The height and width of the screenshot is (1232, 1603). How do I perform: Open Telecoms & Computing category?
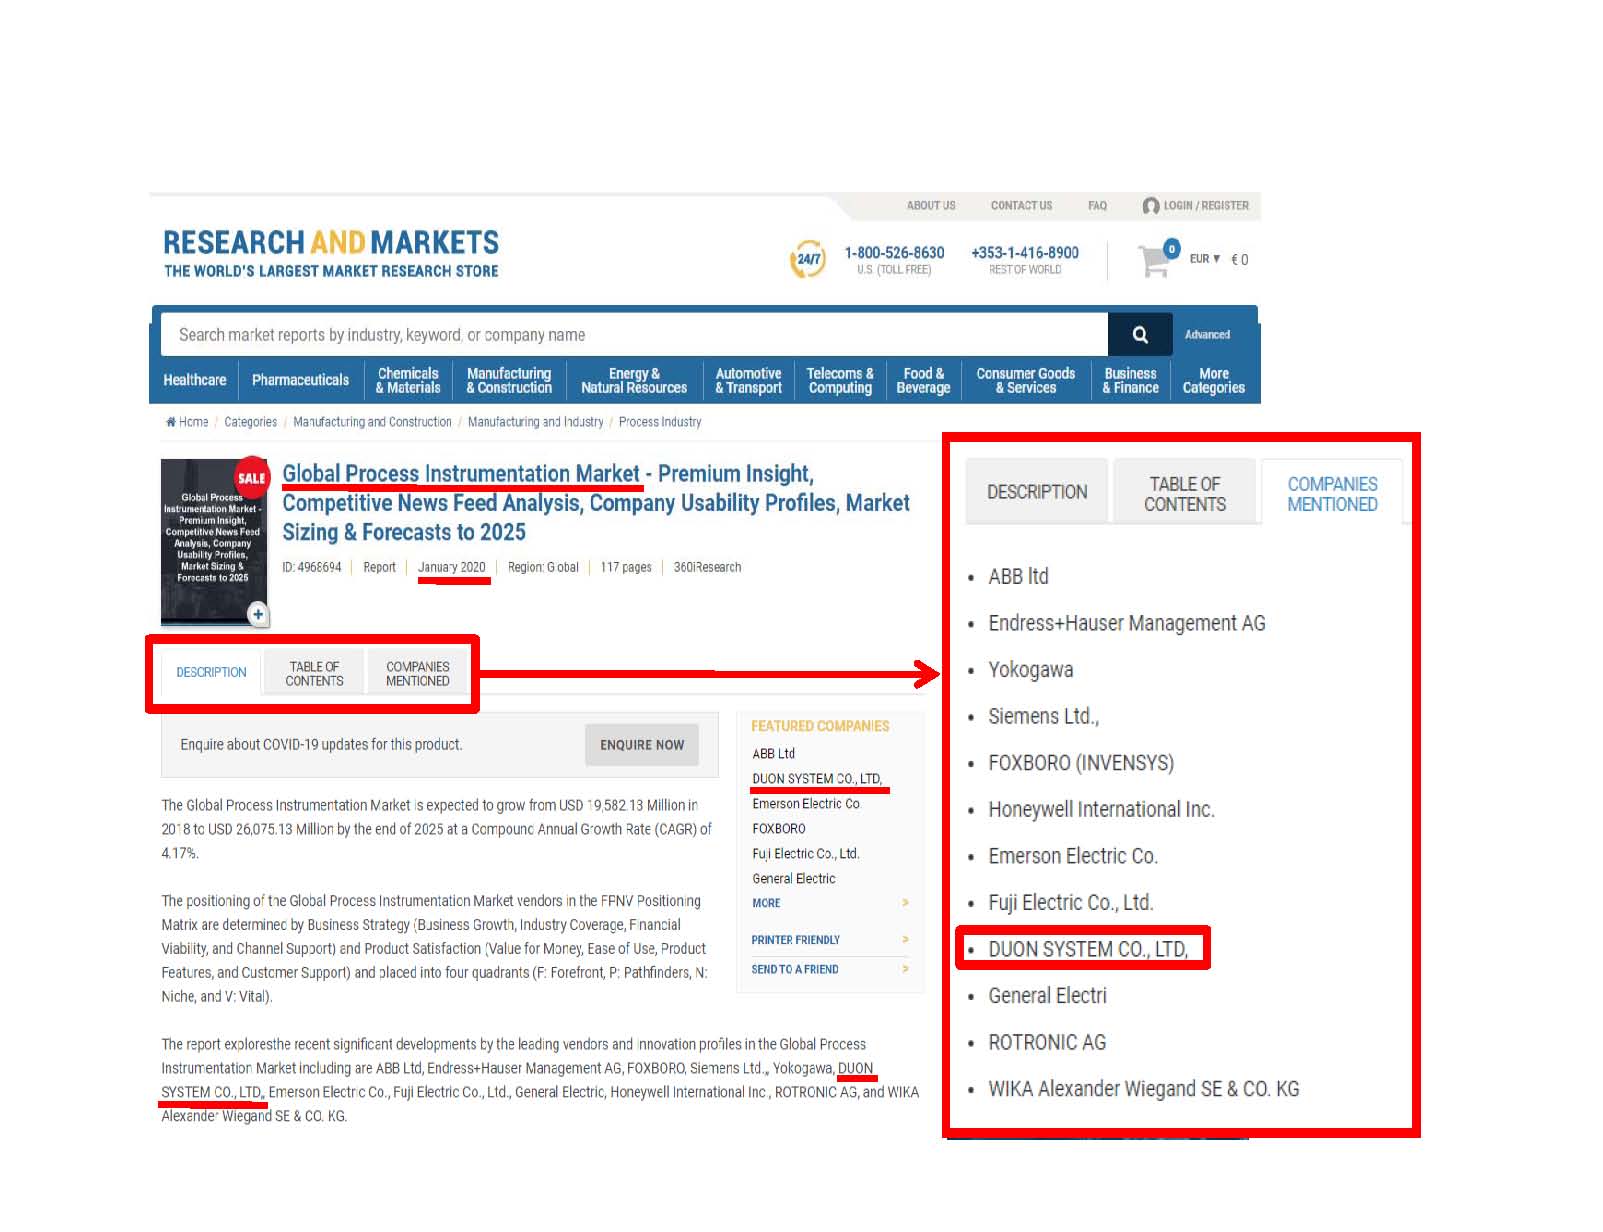tap(840, 381)
